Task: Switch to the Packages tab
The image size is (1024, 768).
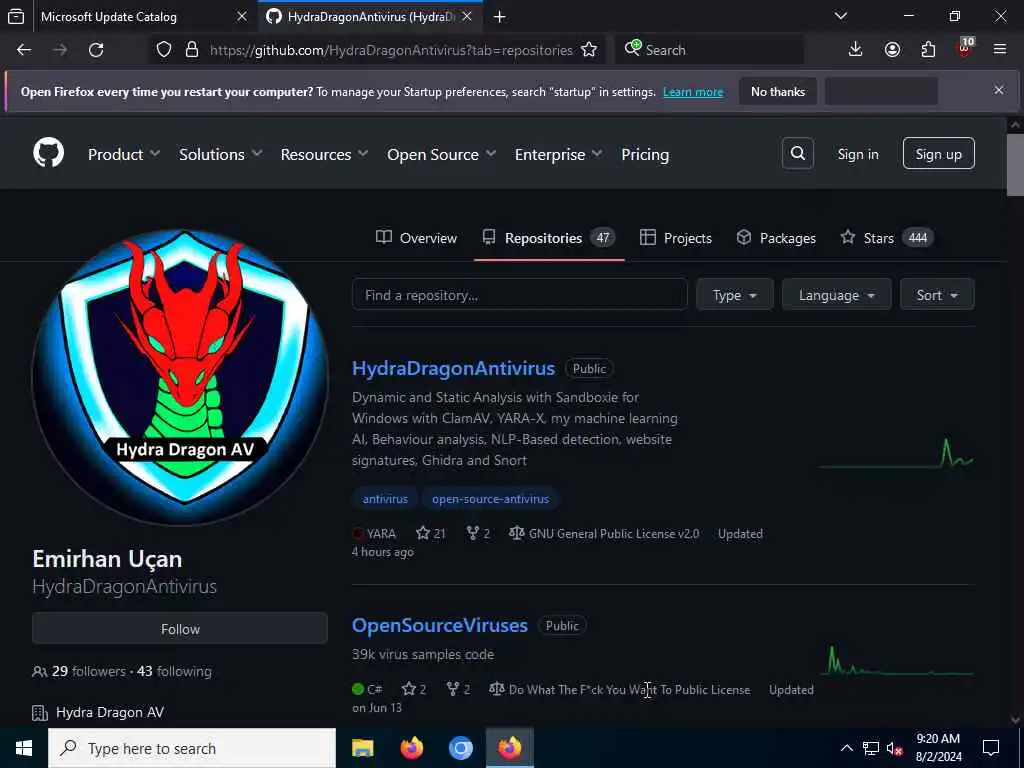Action: (x=776, y=238)
